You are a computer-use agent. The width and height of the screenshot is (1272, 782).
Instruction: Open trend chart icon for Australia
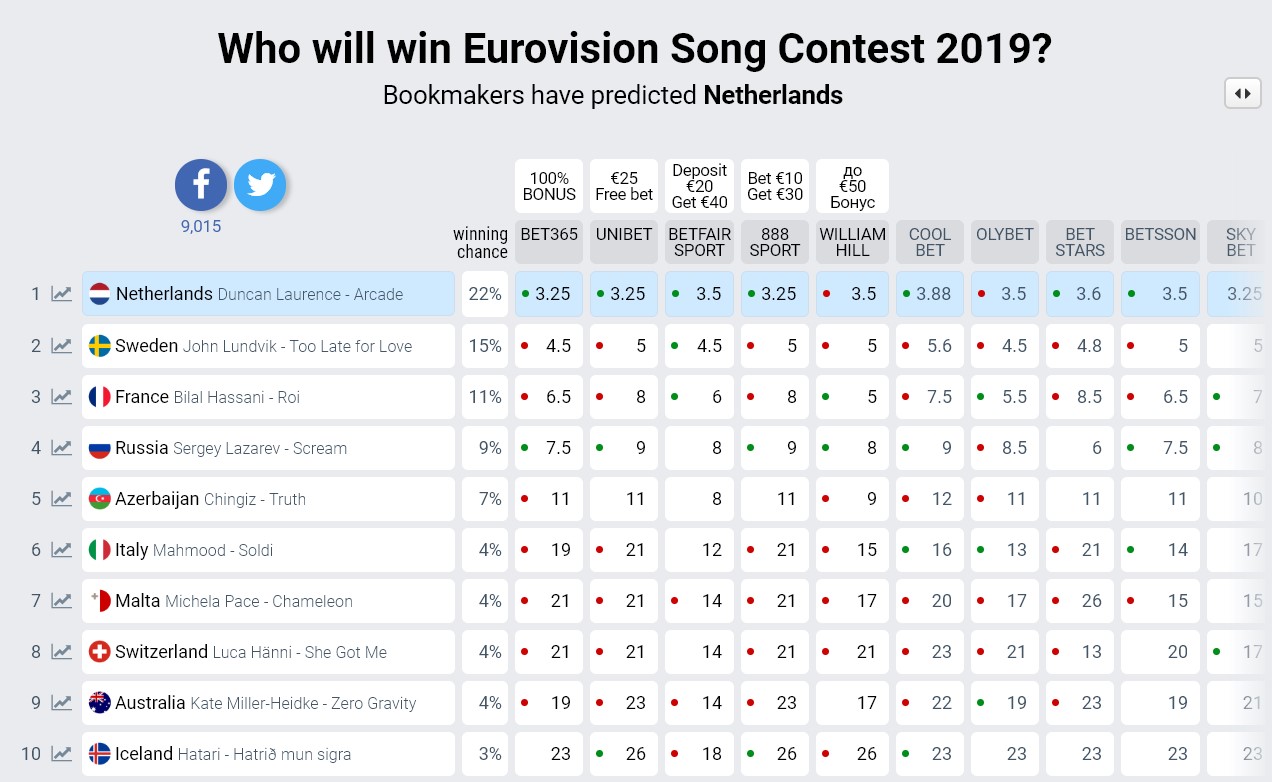62,703
